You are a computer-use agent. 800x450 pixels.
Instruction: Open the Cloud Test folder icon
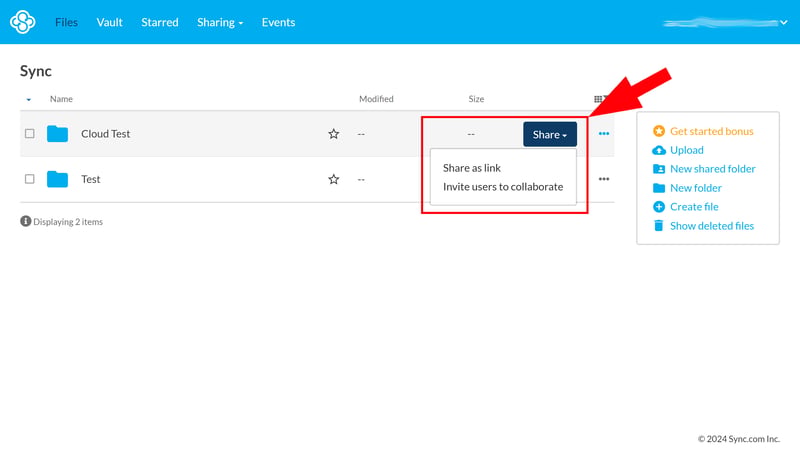[x=58, y=134]
